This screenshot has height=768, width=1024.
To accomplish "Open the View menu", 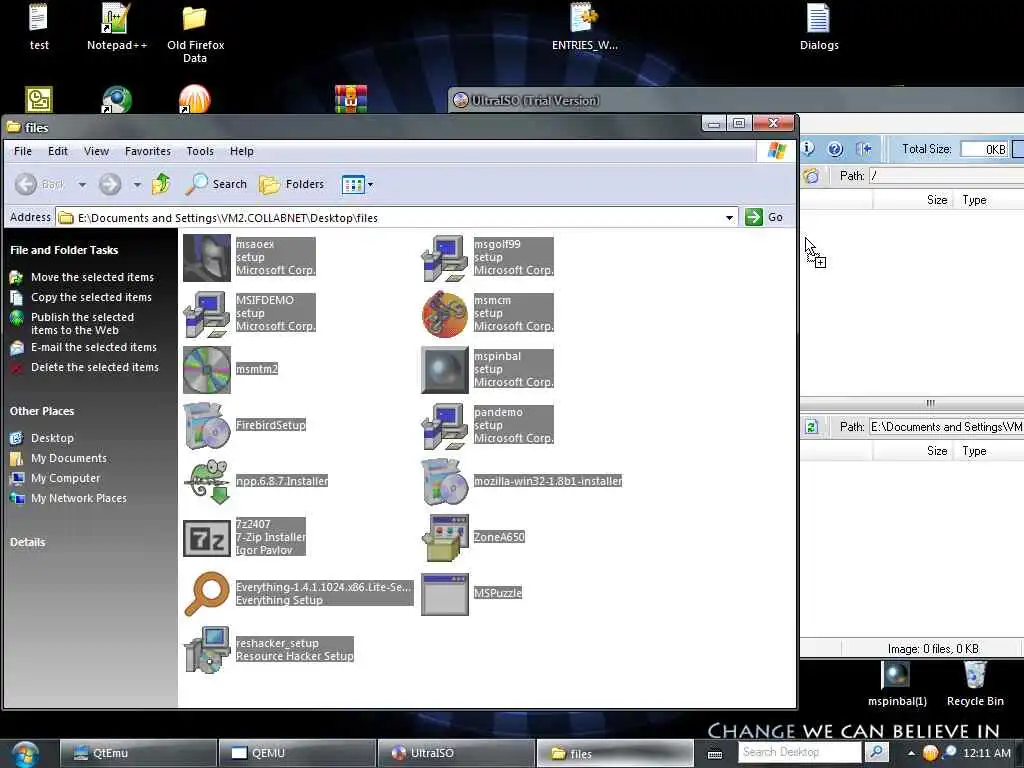I will [x=96, y=151].
